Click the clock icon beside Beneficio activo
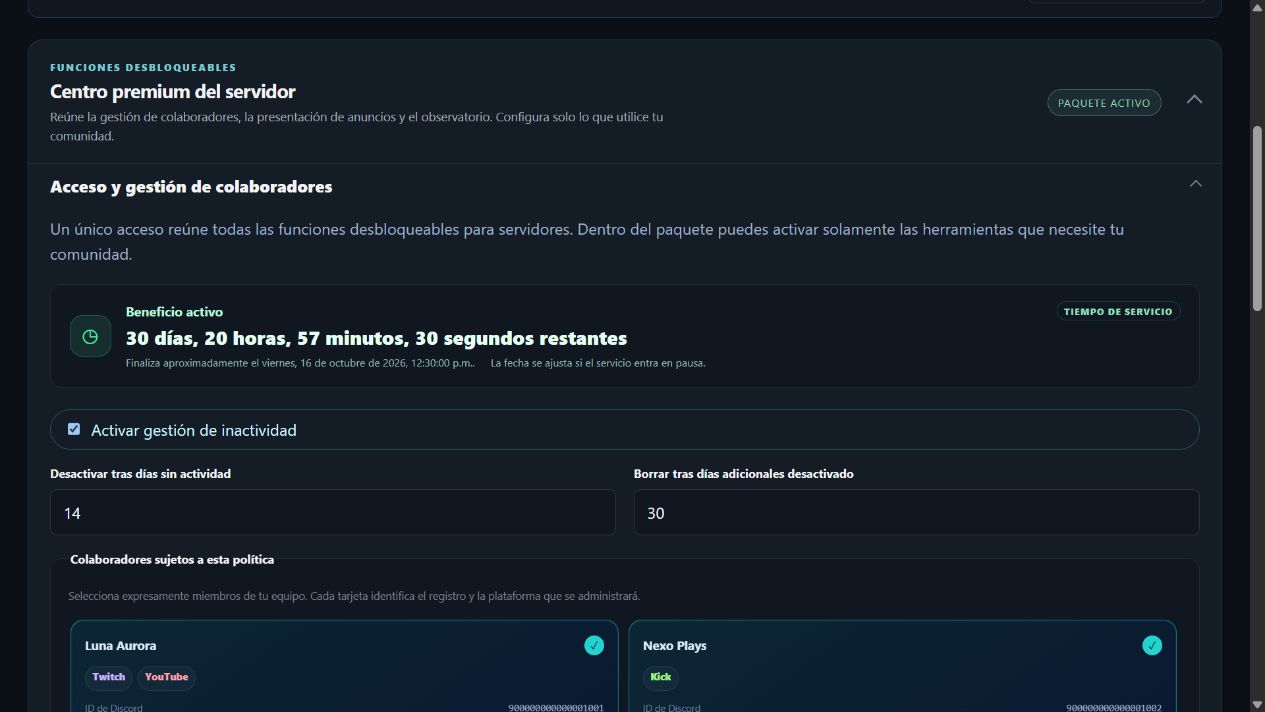Viewport: 1265px width, 712px height. click(90, 336)
